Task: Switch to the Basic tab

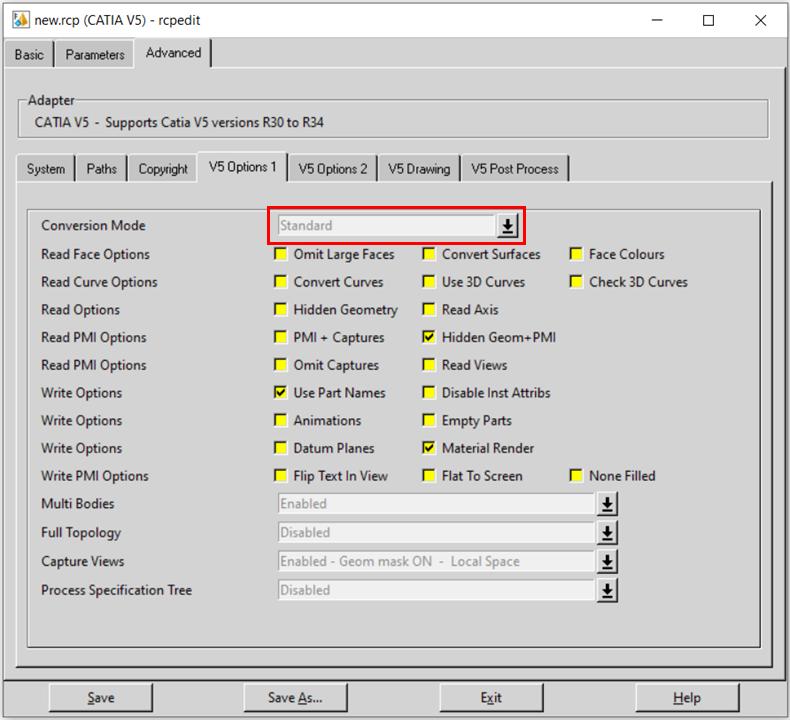Action: click(x=29, y=54)
